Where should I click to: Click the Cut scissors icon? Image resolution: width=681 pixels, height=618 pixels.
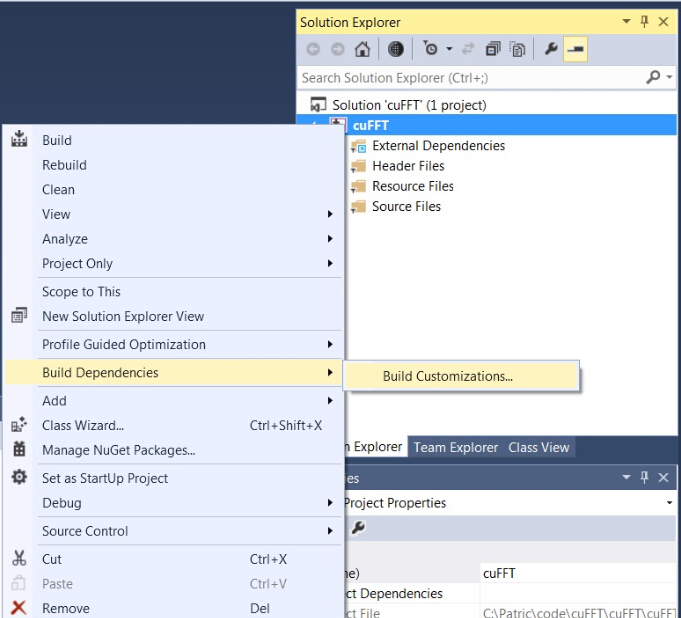click(x=19, y=558)
